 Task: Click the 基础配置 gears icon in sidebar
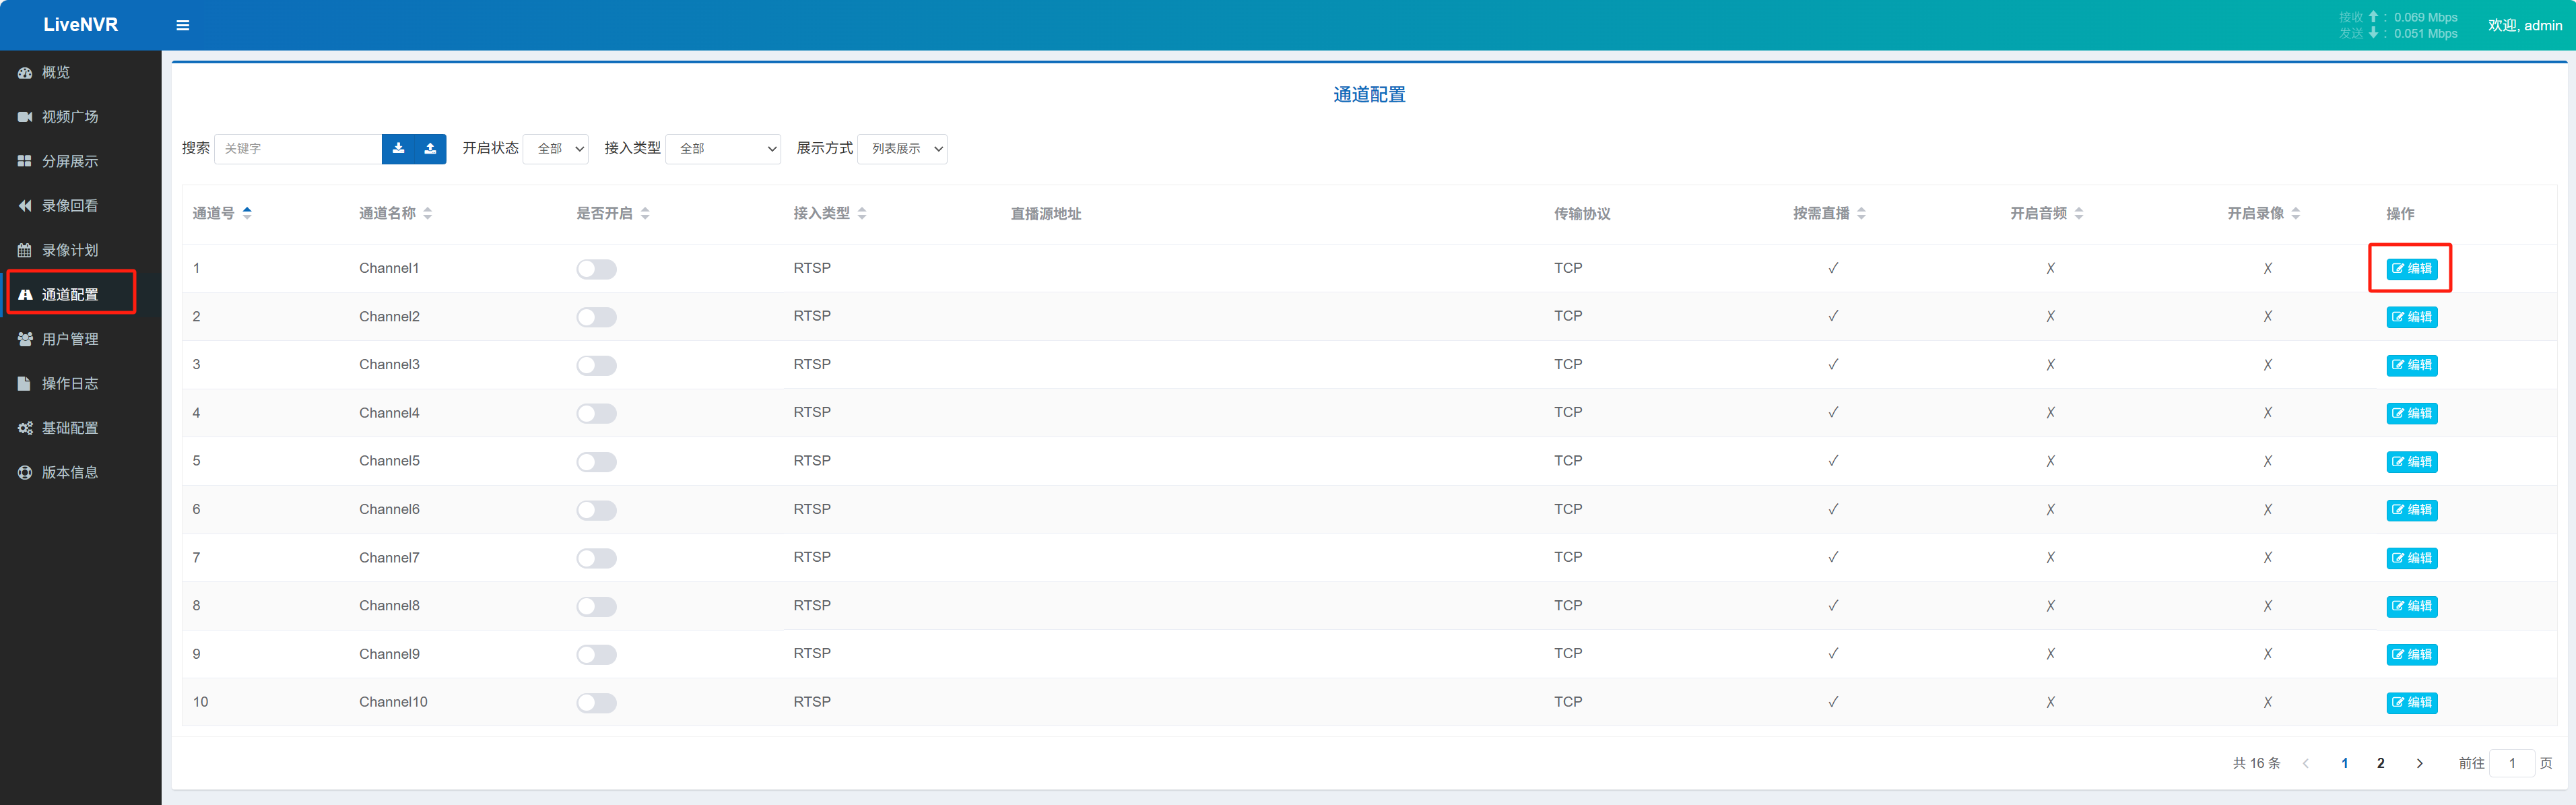(x=25, y=428)
